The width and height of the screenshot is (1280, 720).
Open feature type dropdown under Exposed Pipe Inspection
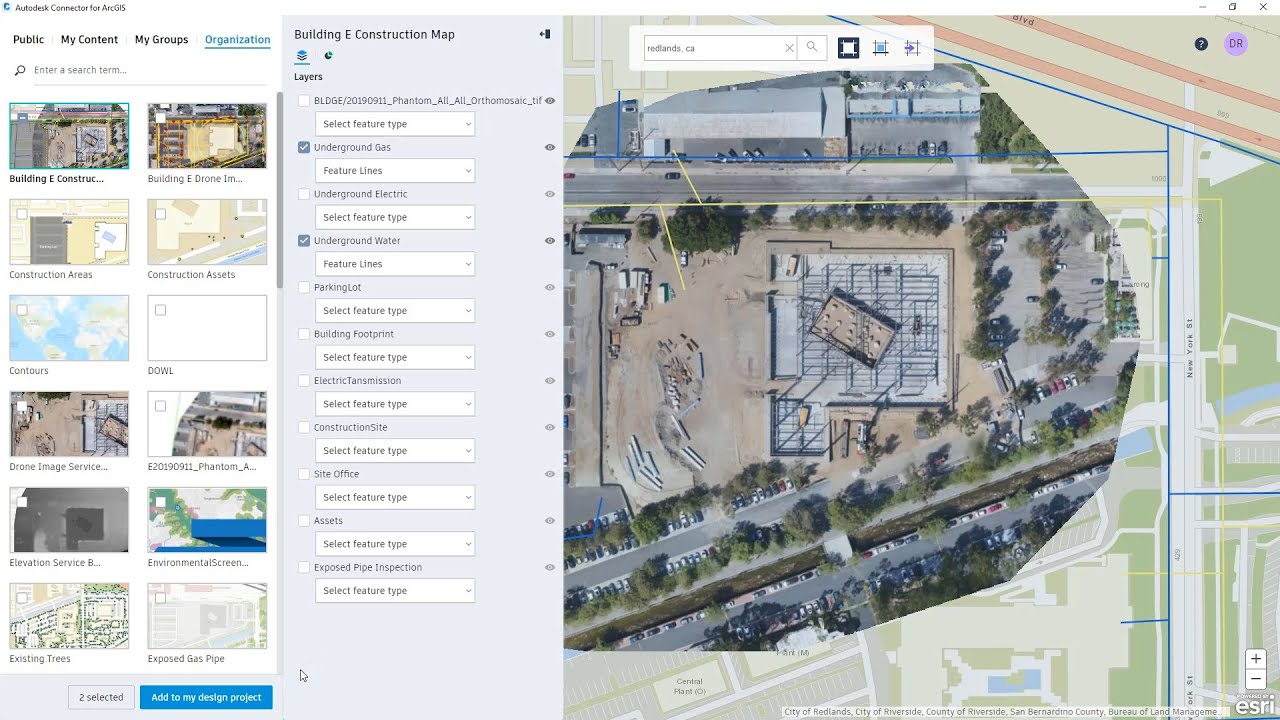click(x=395, y=591)
